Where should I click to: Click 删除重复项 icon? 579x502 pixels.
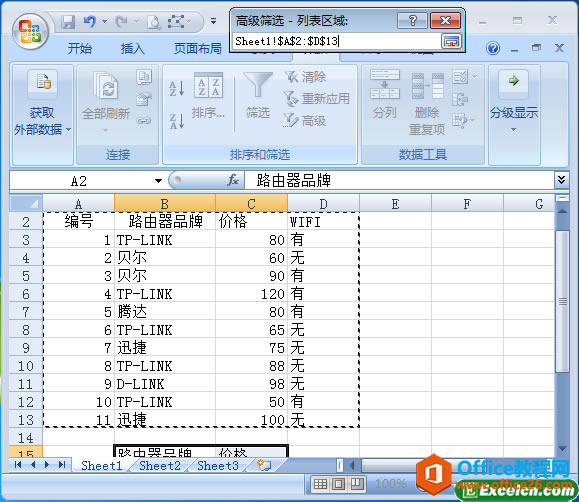click(x=427, y=103)
